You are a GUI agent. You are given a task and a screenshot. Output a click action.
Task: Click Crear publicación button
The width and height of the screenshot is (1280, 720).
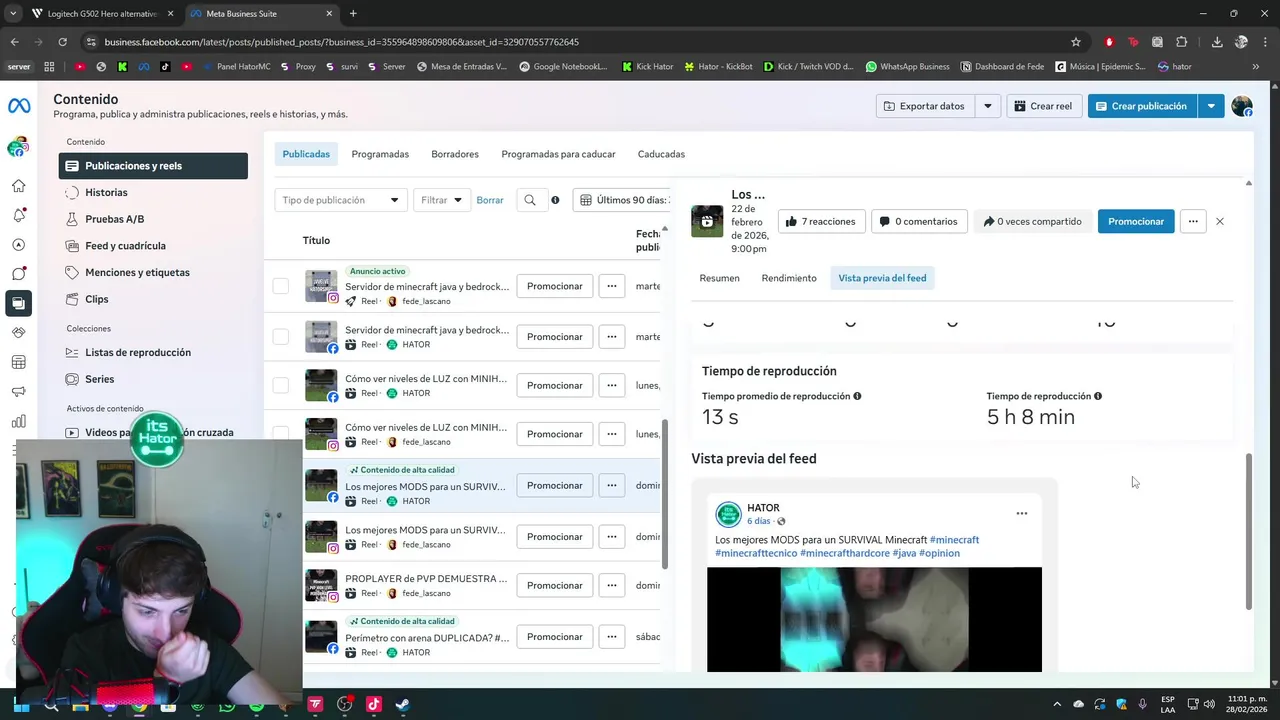click(1142, 106)
